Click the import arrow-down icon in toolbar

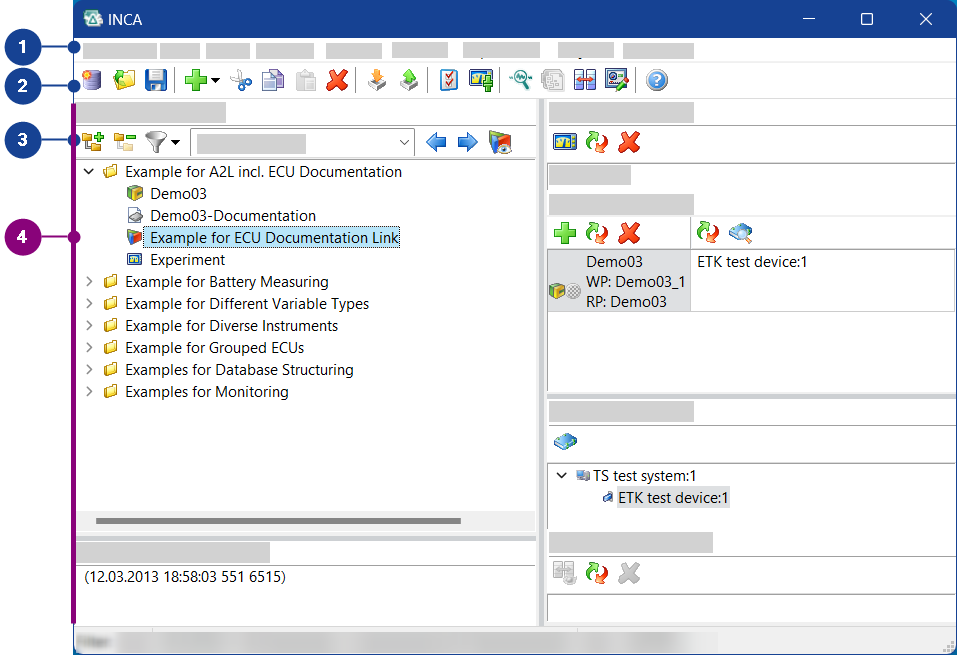tap(377, 81)
